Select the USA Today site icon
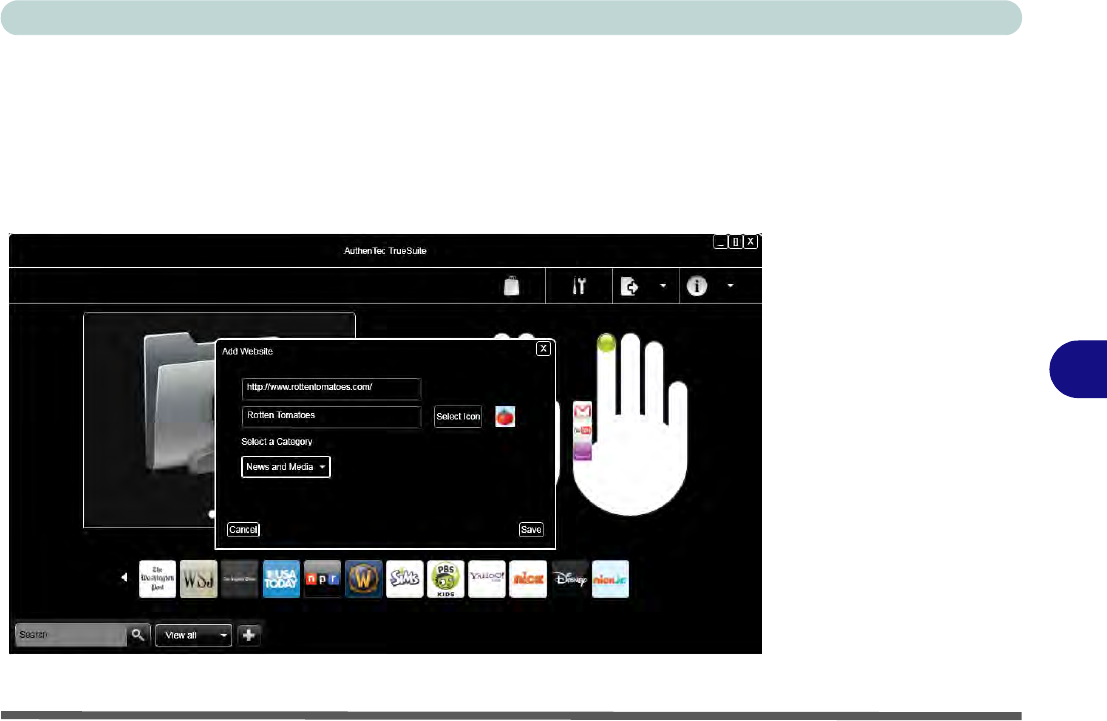This screenshot has height=721, width=1107. pos(281,579)
